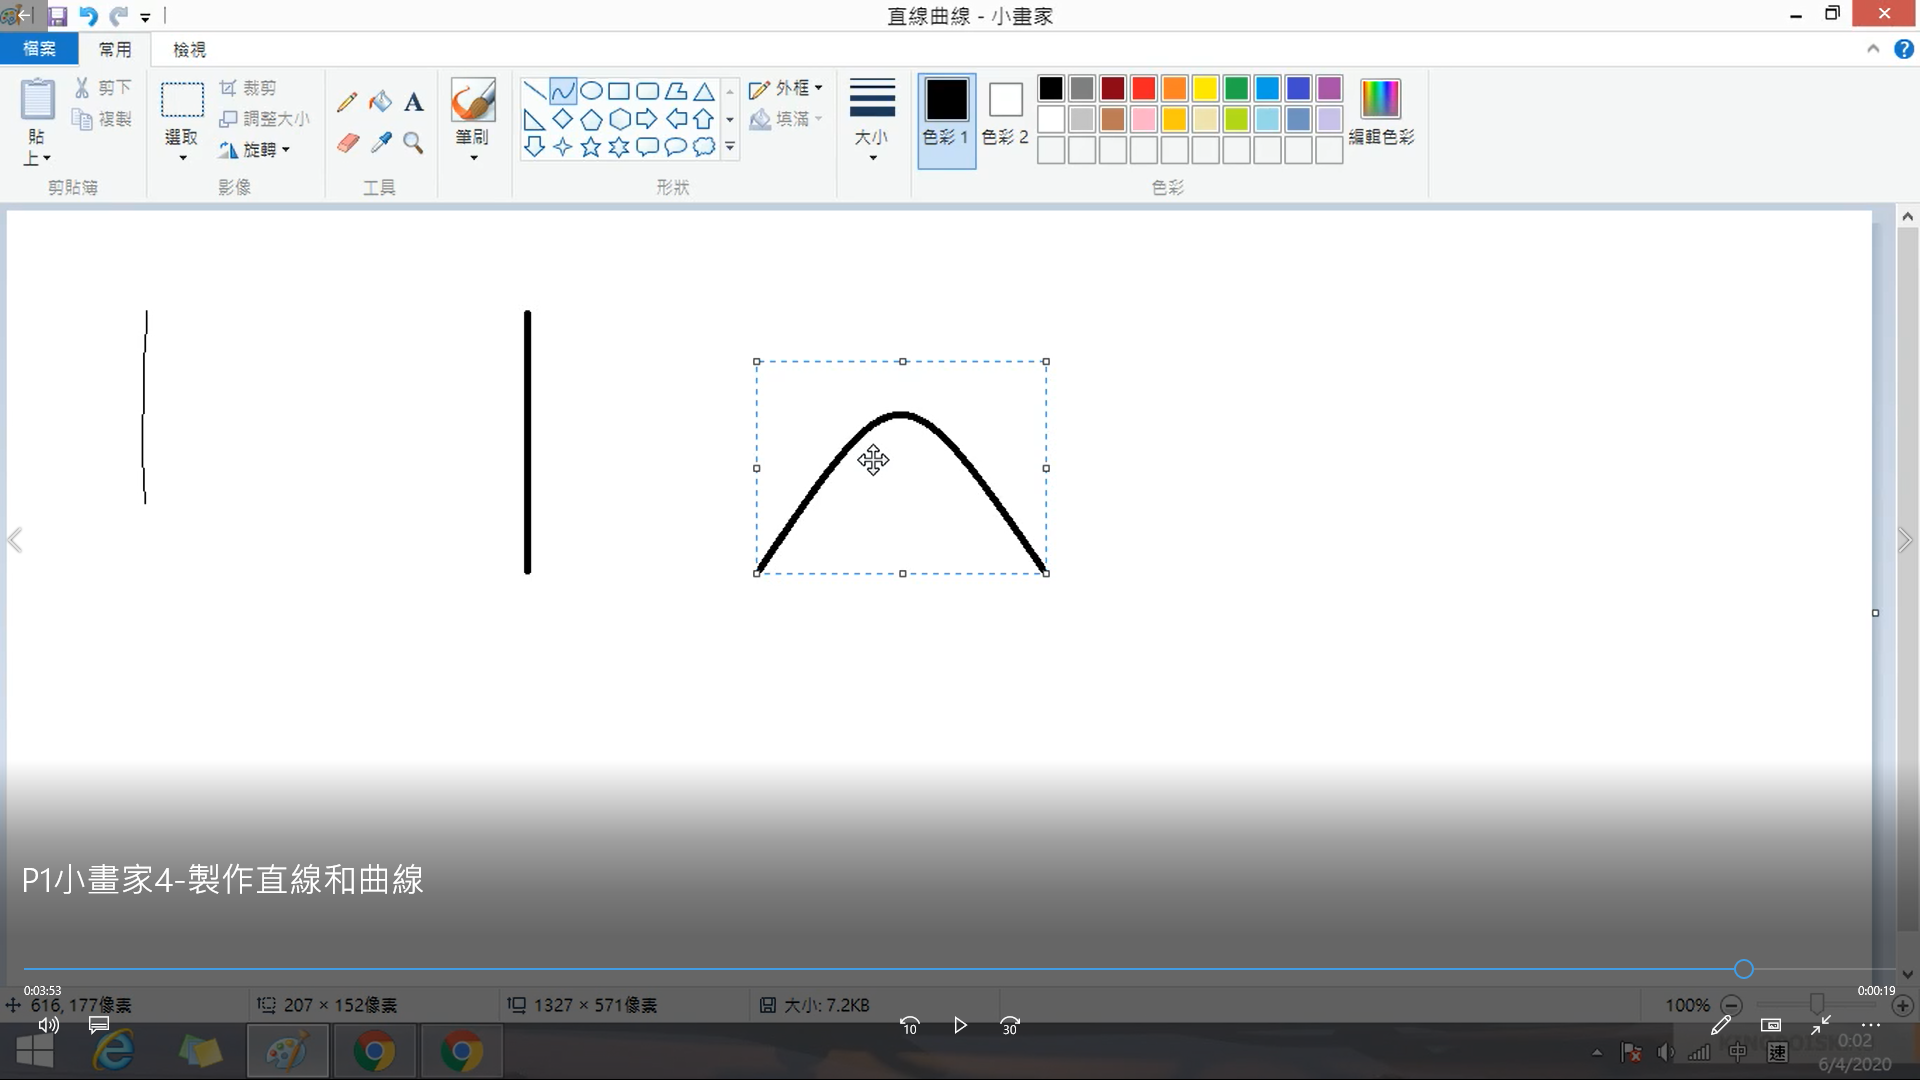Skip back 10 seconds
Screen dimensions: 1920x1080
pyautogui.click(x=909, y=1026)
